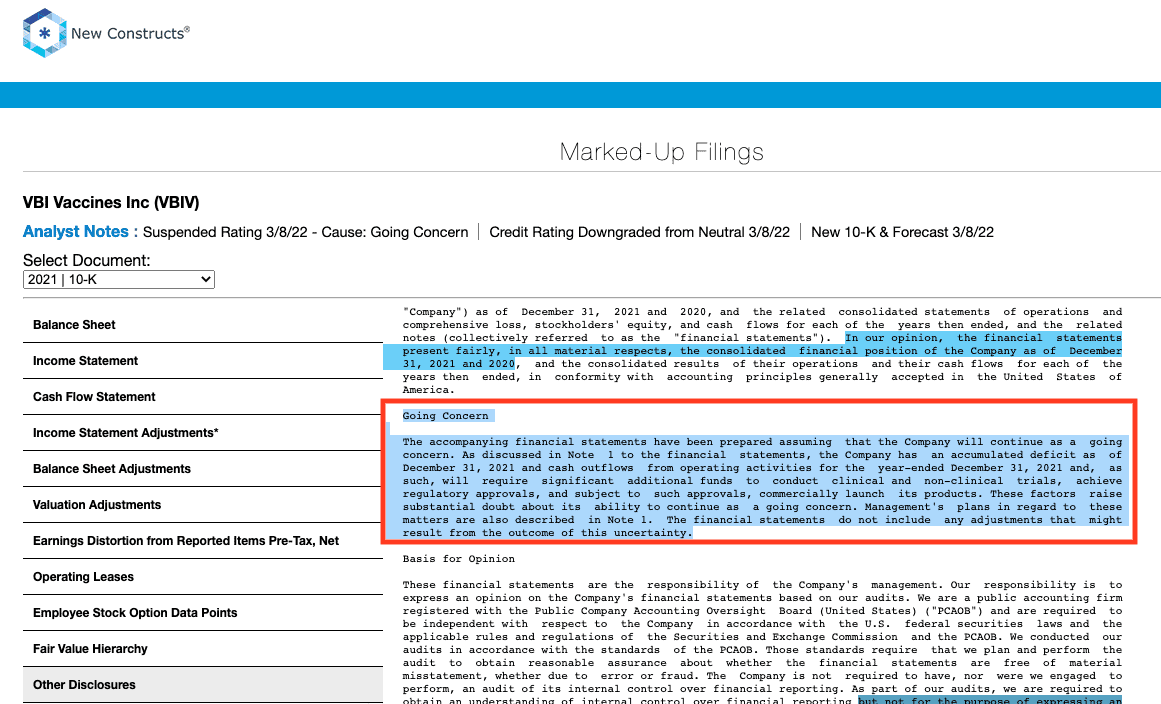Open Valuation Adjustments in sidebar

click(203, 505)
